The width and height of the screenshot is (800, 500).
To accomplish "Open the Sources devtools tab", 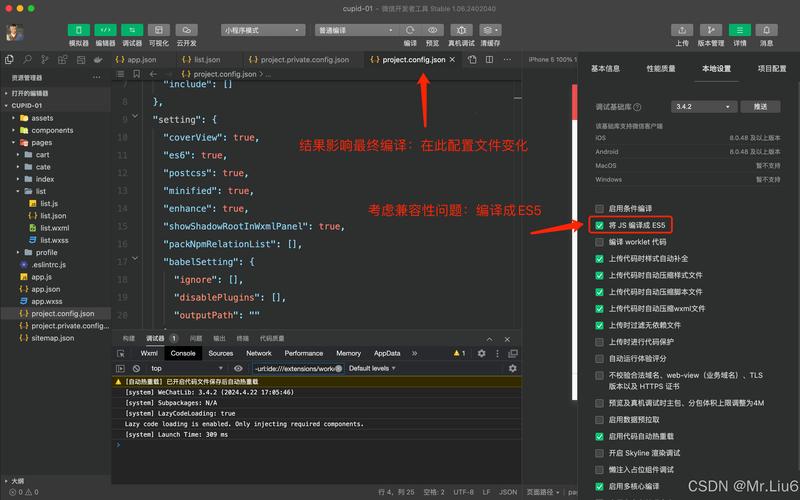I will pos(220,353).
